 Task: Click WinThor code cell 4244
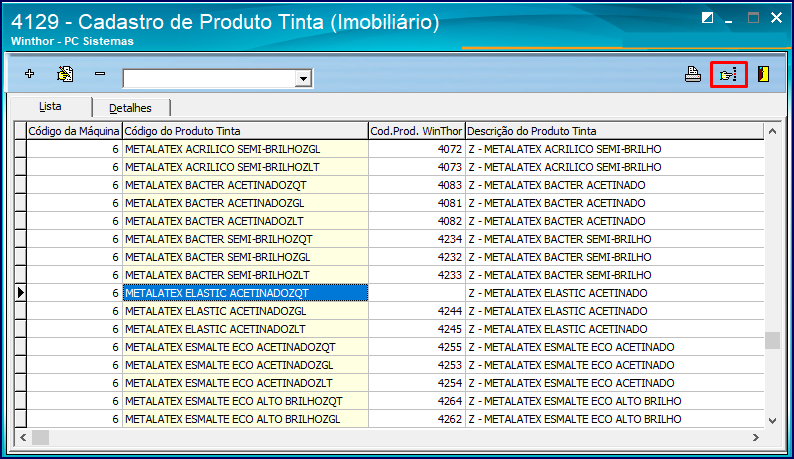[416, 311]
